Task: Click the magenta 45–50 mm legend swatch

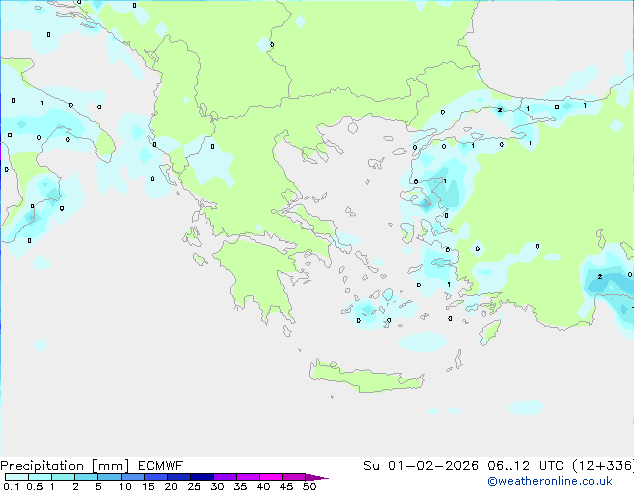Action: (x=294, y=478)
